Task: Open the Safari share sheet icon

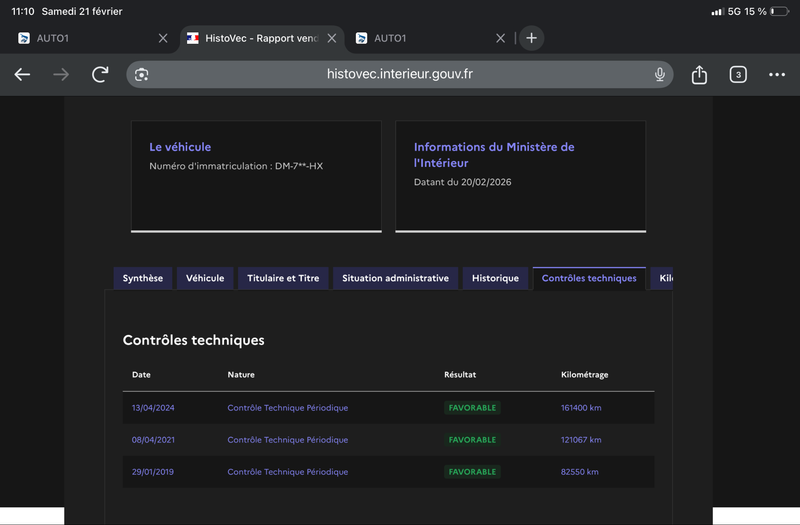Action: point(699,75)
